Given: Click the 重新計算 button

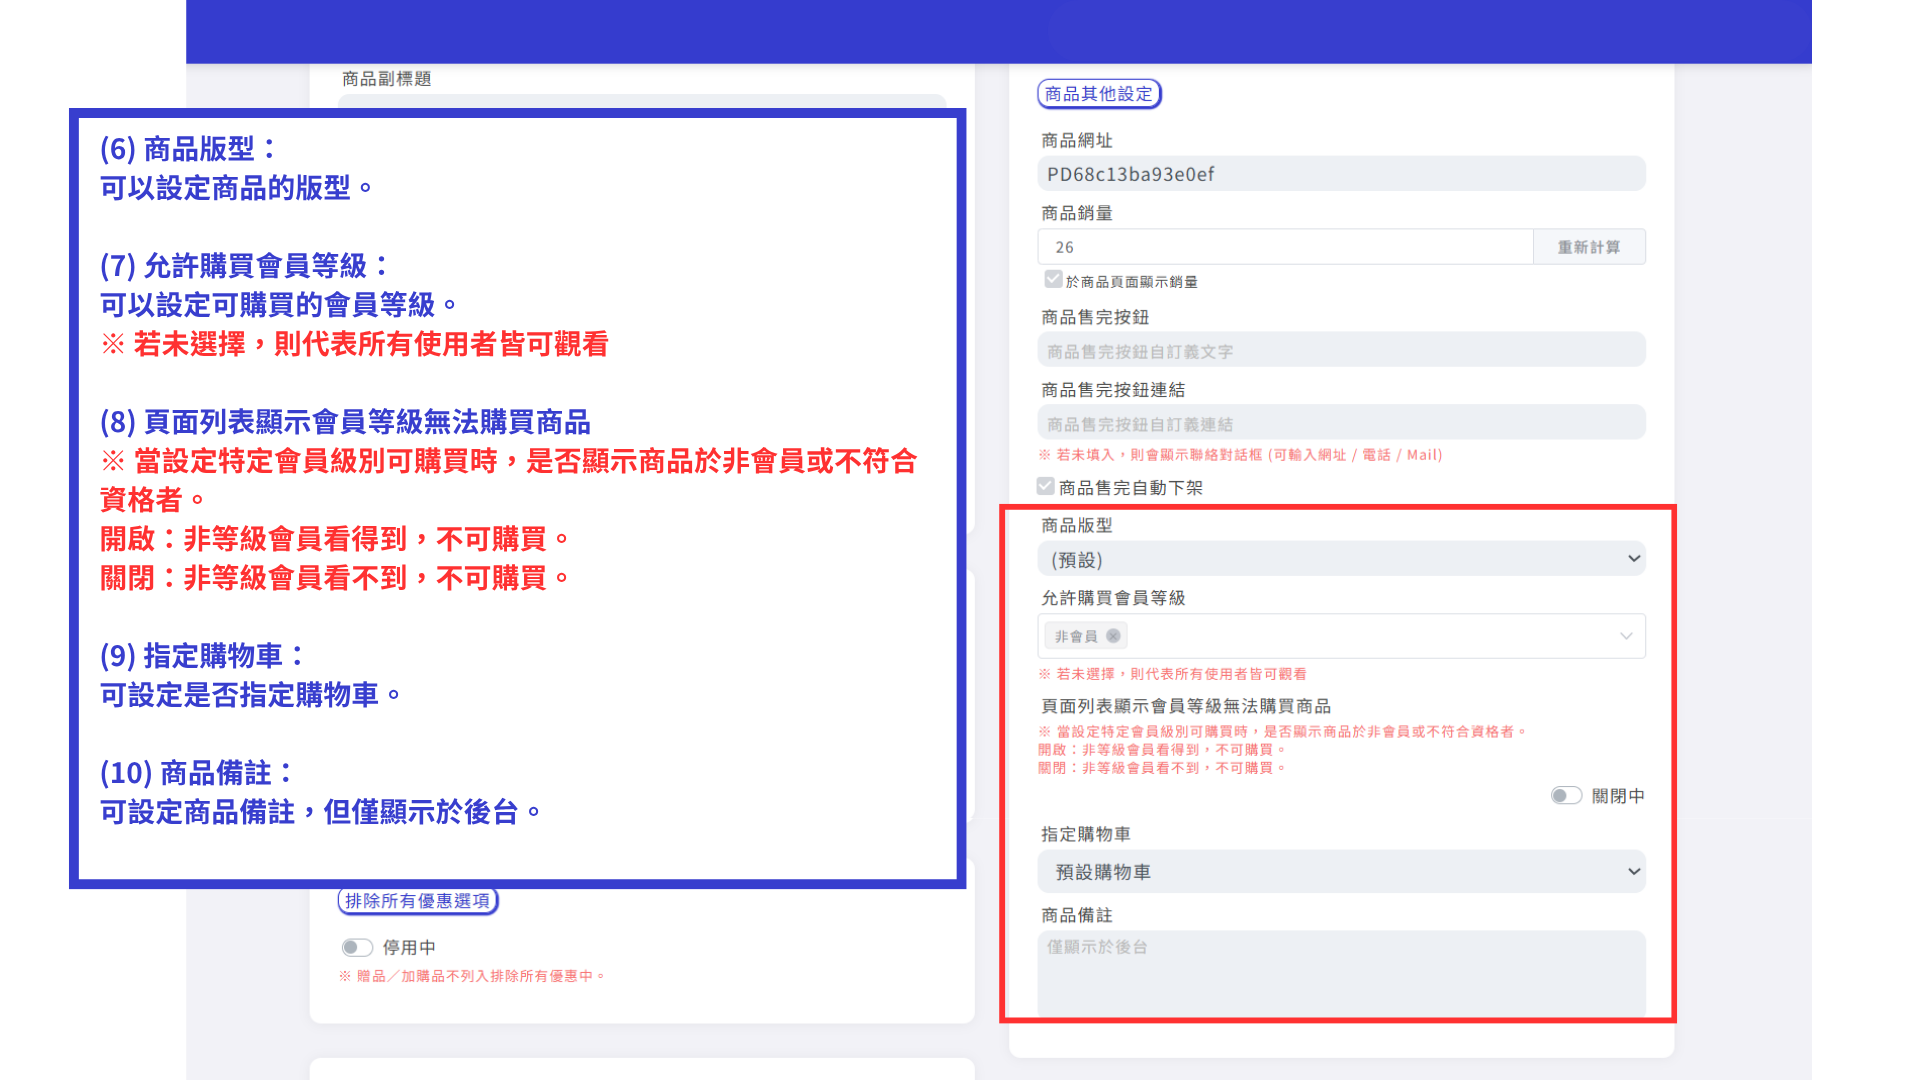Looking at the screenshot, I should [1589, 247].
